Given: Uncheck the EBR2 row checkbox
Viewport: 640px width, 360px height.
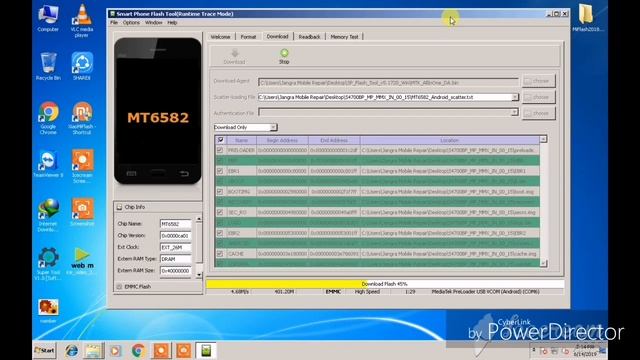Looking at the screenshot, I should [220, 233].
